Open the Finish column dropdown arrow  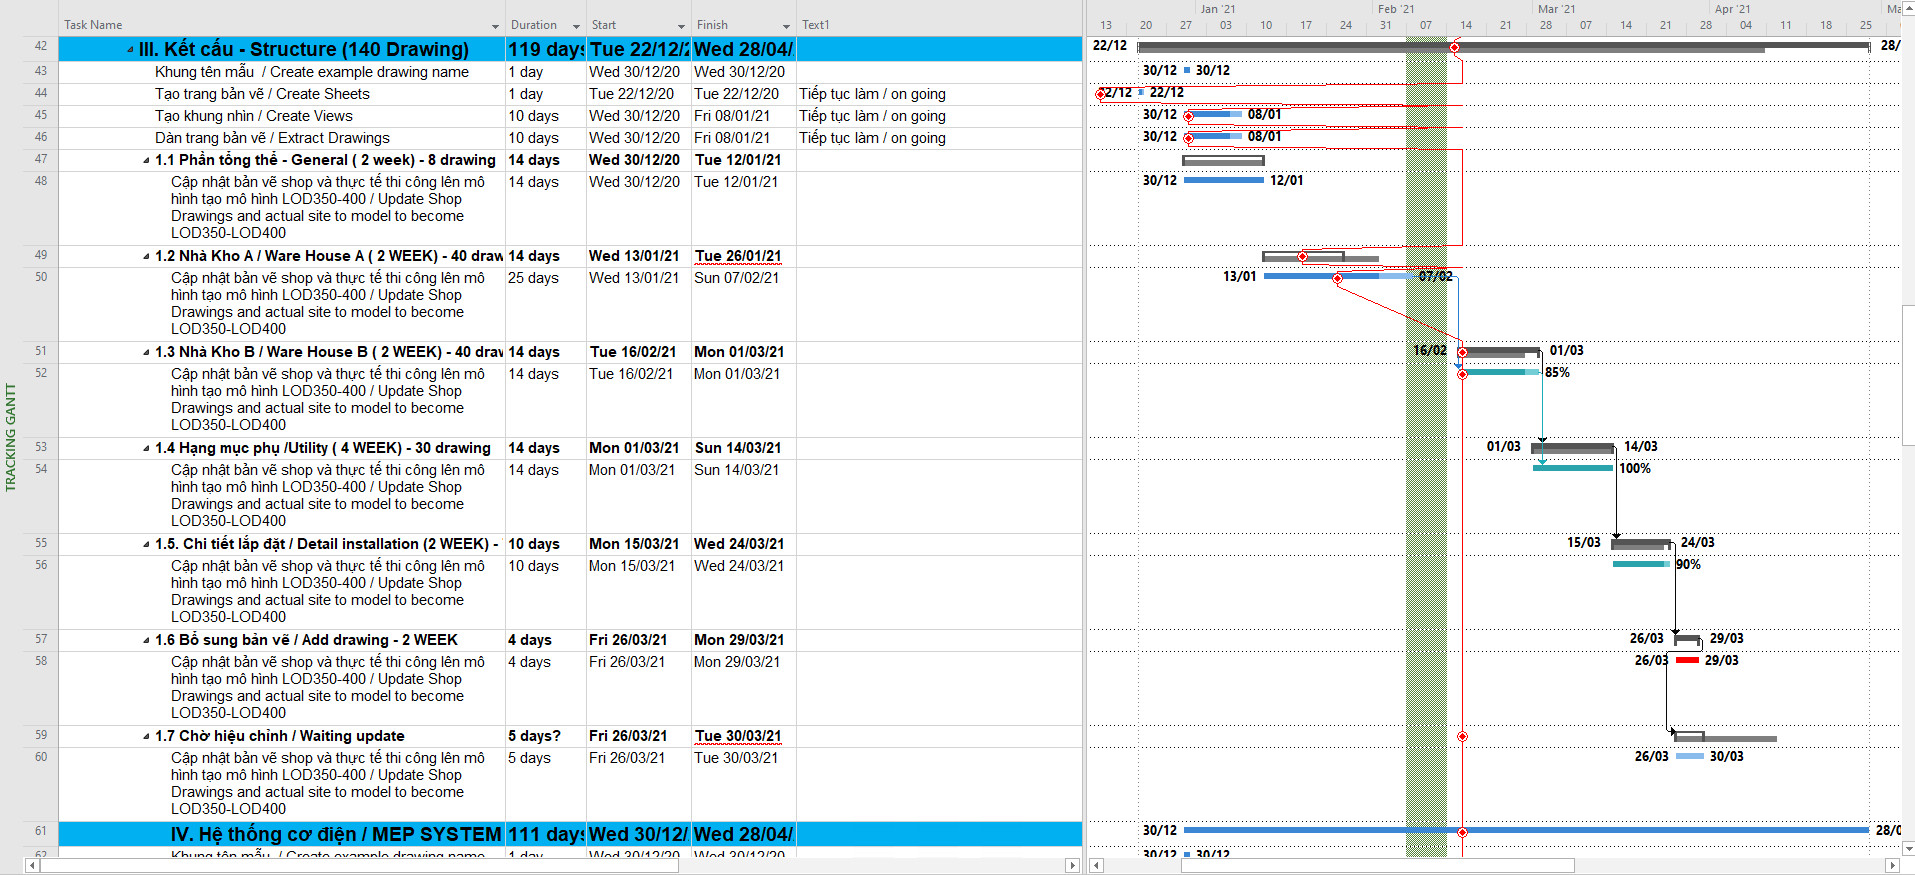(x=786, y=26)
